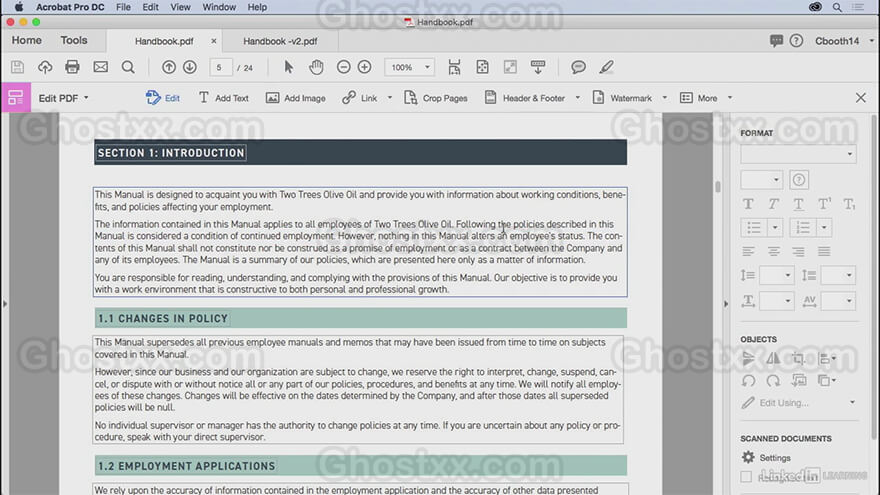880x495 pixels.
Task: Open the Help question mark icon
Action: click(796, 40)
